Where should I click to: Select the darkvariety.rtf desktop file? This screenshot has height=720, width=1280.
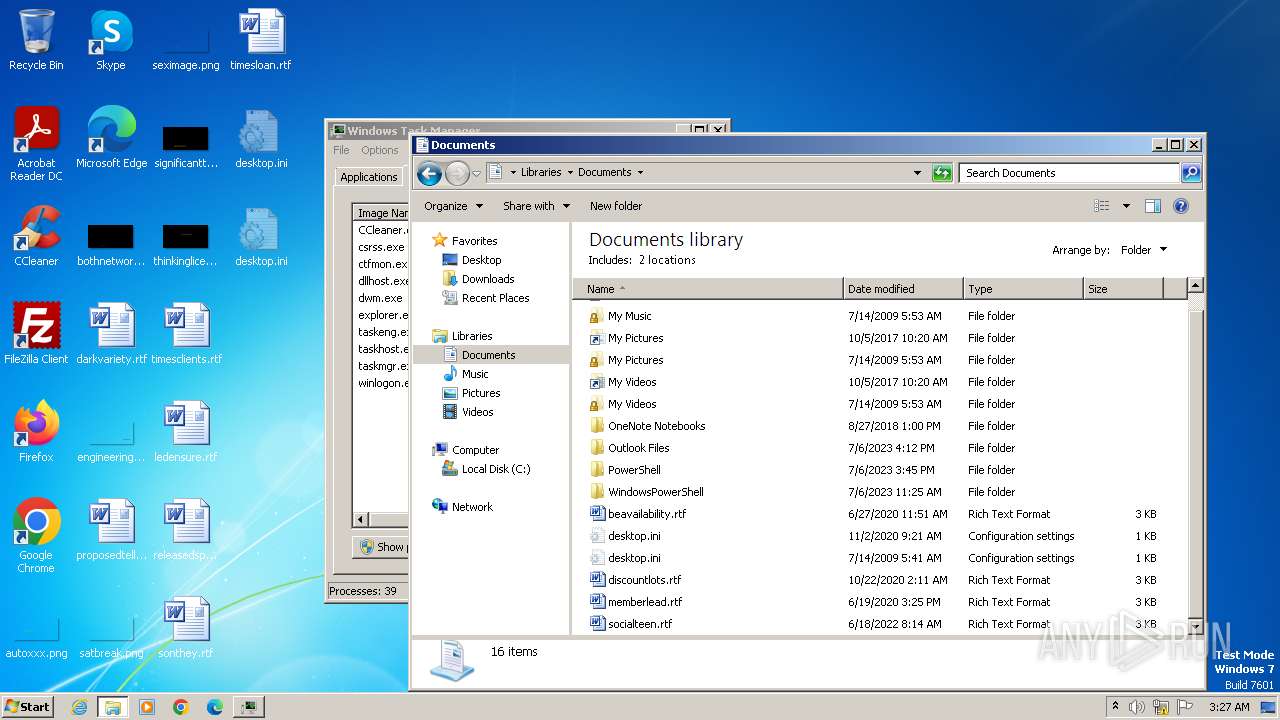tap(111, 334)
